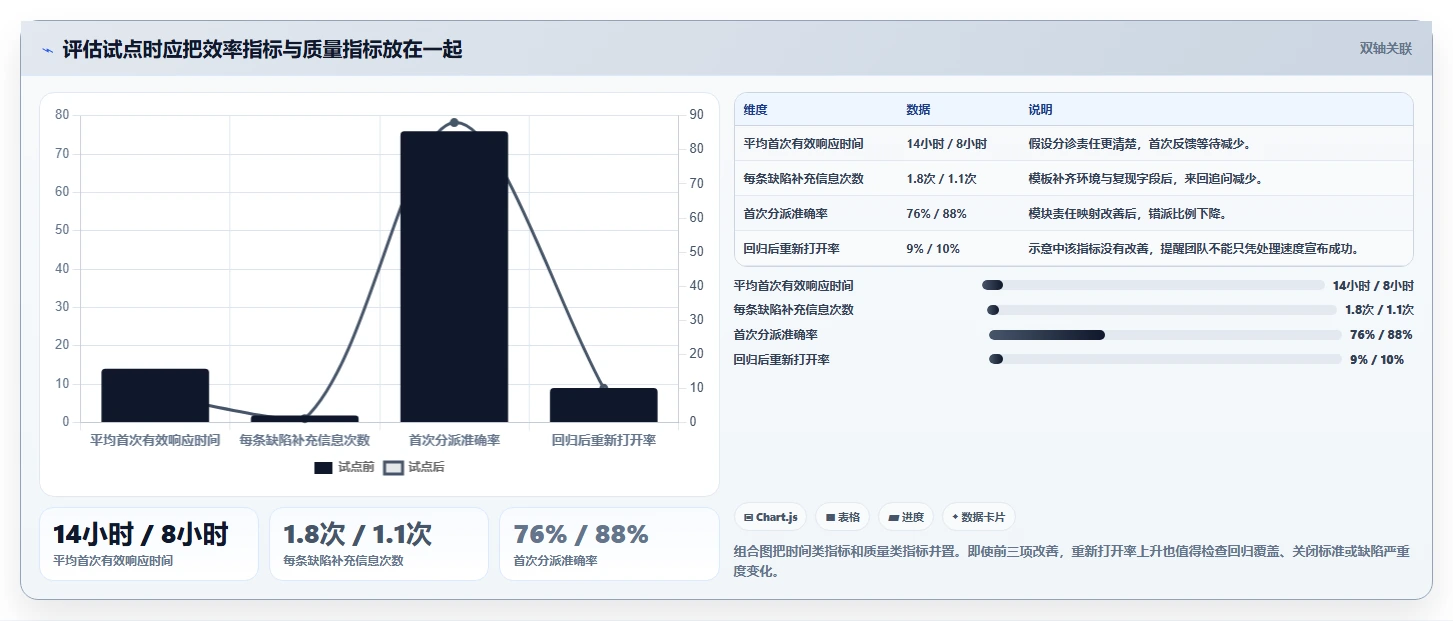1453x621 pixels.
Task: Toggle the 试点前 legend item
Action: [x=344, y=467]
